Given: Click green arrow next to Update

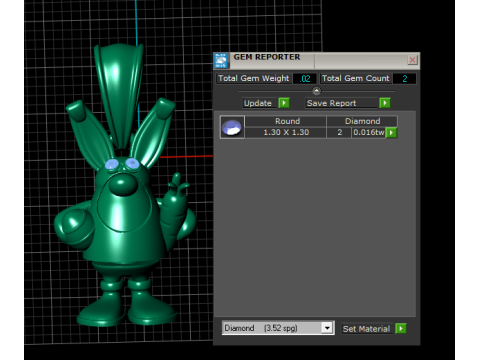Looking at the screenshot, I should [284, 103].
